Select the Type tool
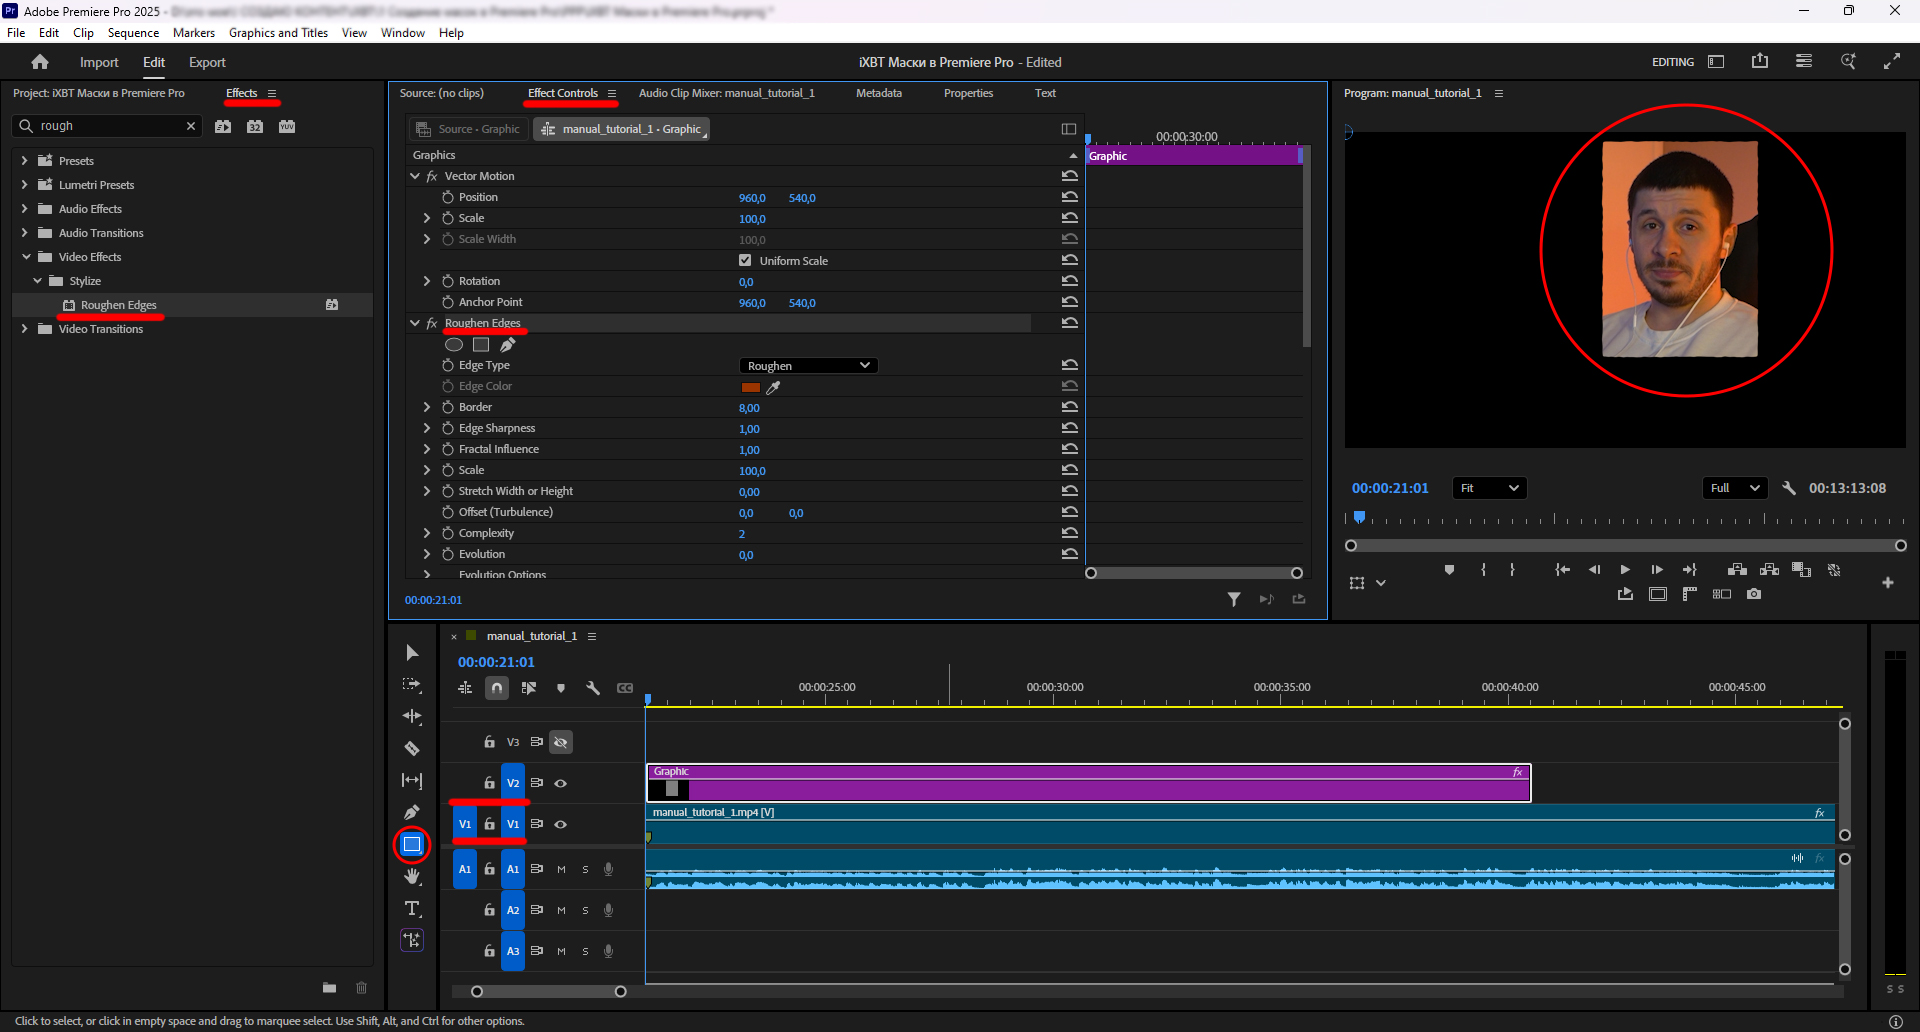1920x1032 pixels. 412,908
